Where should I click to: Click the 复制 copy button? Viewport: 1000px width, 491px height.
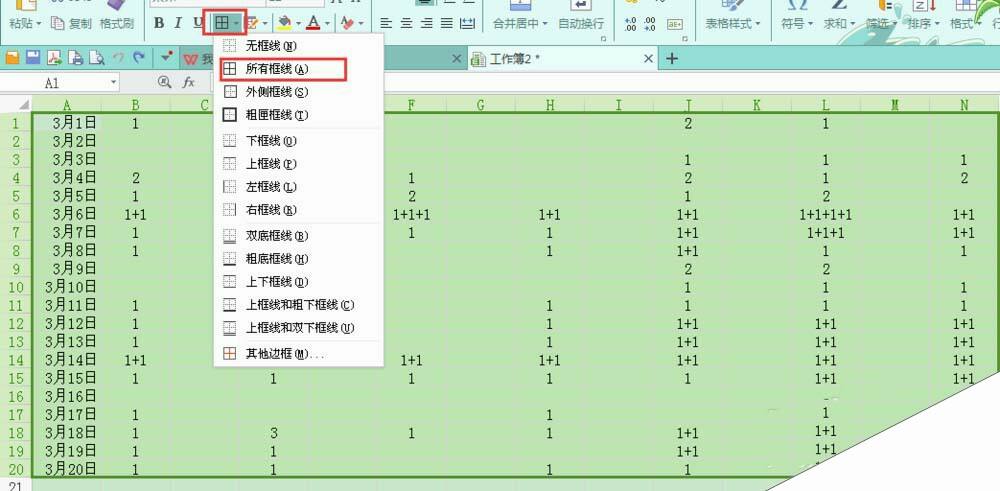(x=71, y=24)
